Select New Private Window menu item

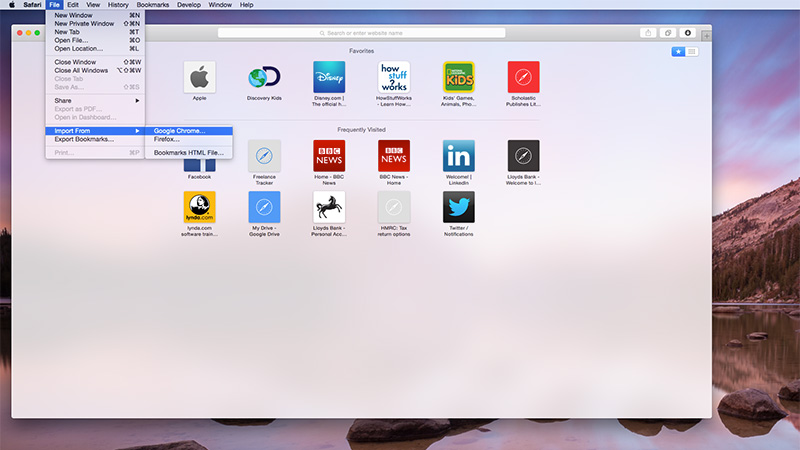point(95,23)
